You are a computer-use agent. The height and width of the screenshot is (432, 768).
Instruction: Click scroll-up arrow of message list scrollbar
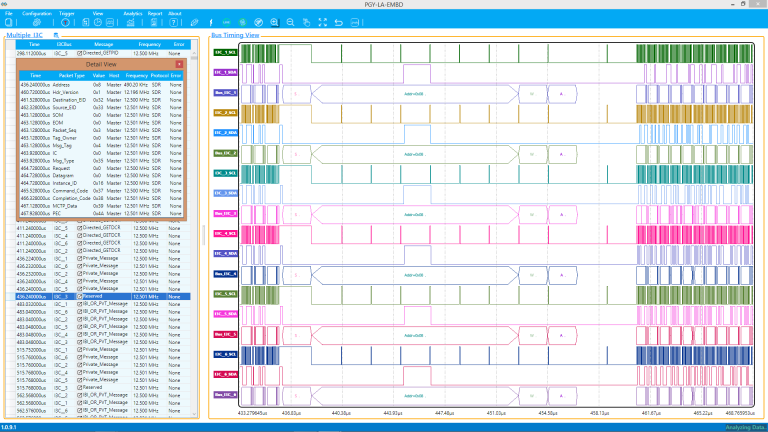click(x=194, y=52)
